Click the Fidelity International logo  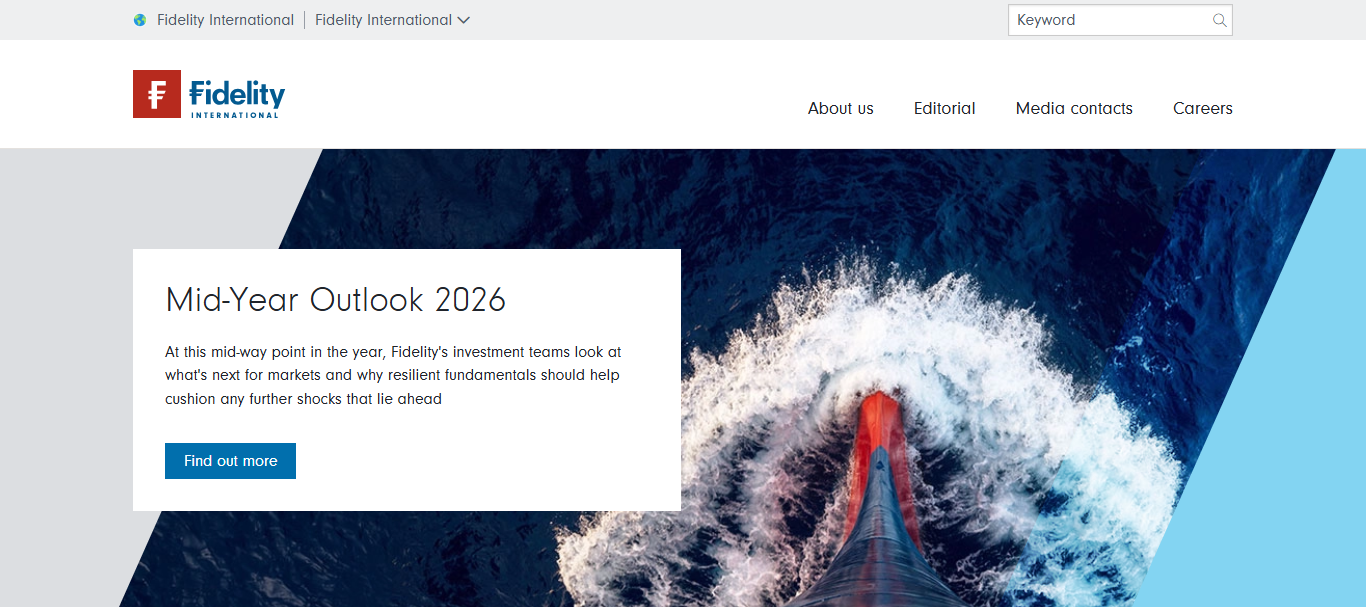(x=209, y=94)
